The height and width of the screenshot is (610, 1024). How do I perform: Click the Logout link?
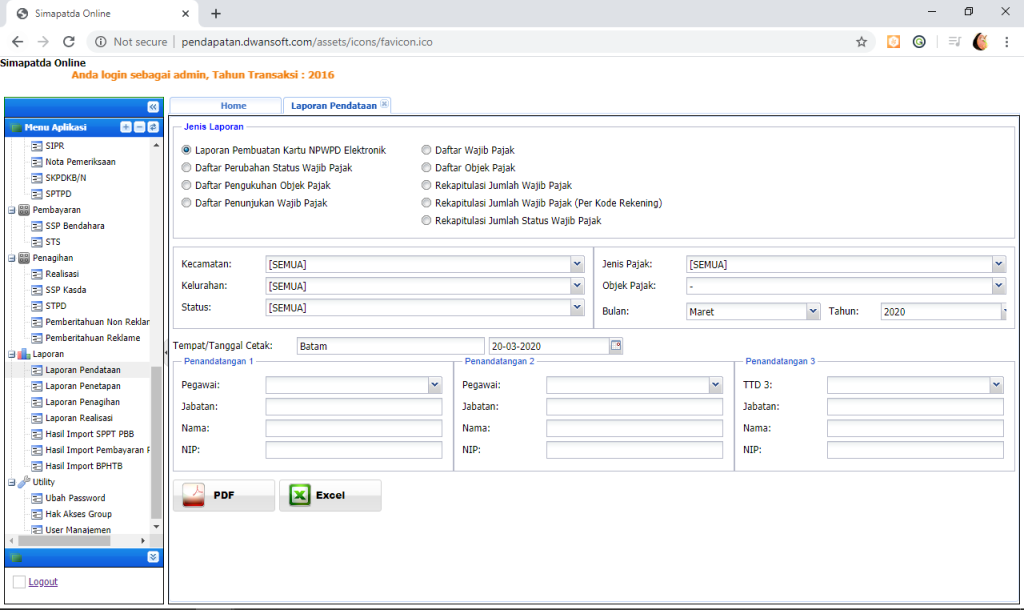[x=43, y=582]
